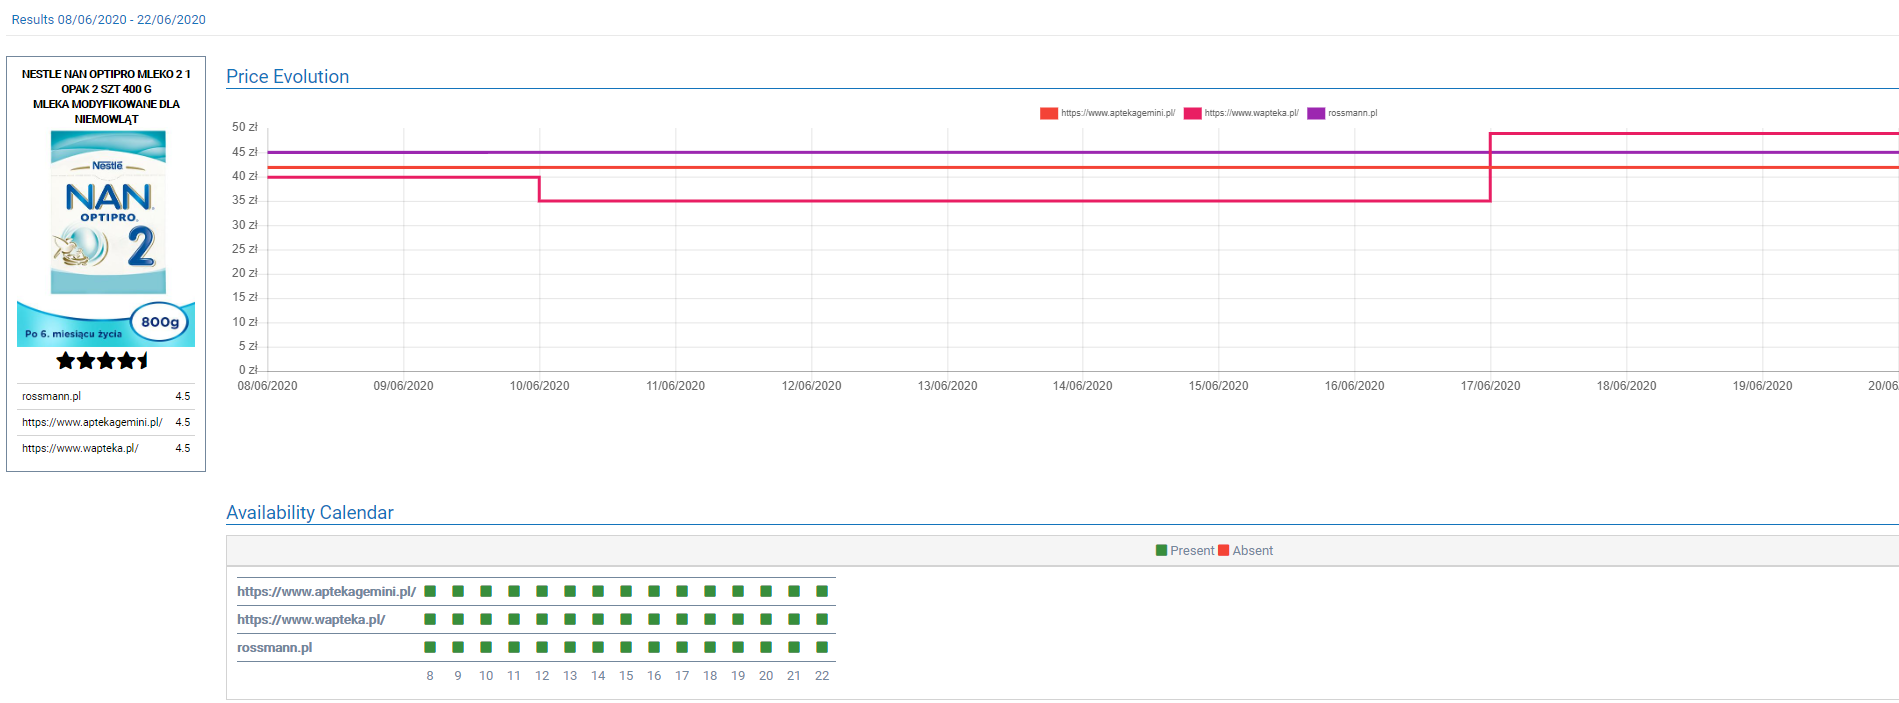Click the 35 zł y-axis label
The width and height of the screenshot is (1899, 703).
[x=245, y=200]
